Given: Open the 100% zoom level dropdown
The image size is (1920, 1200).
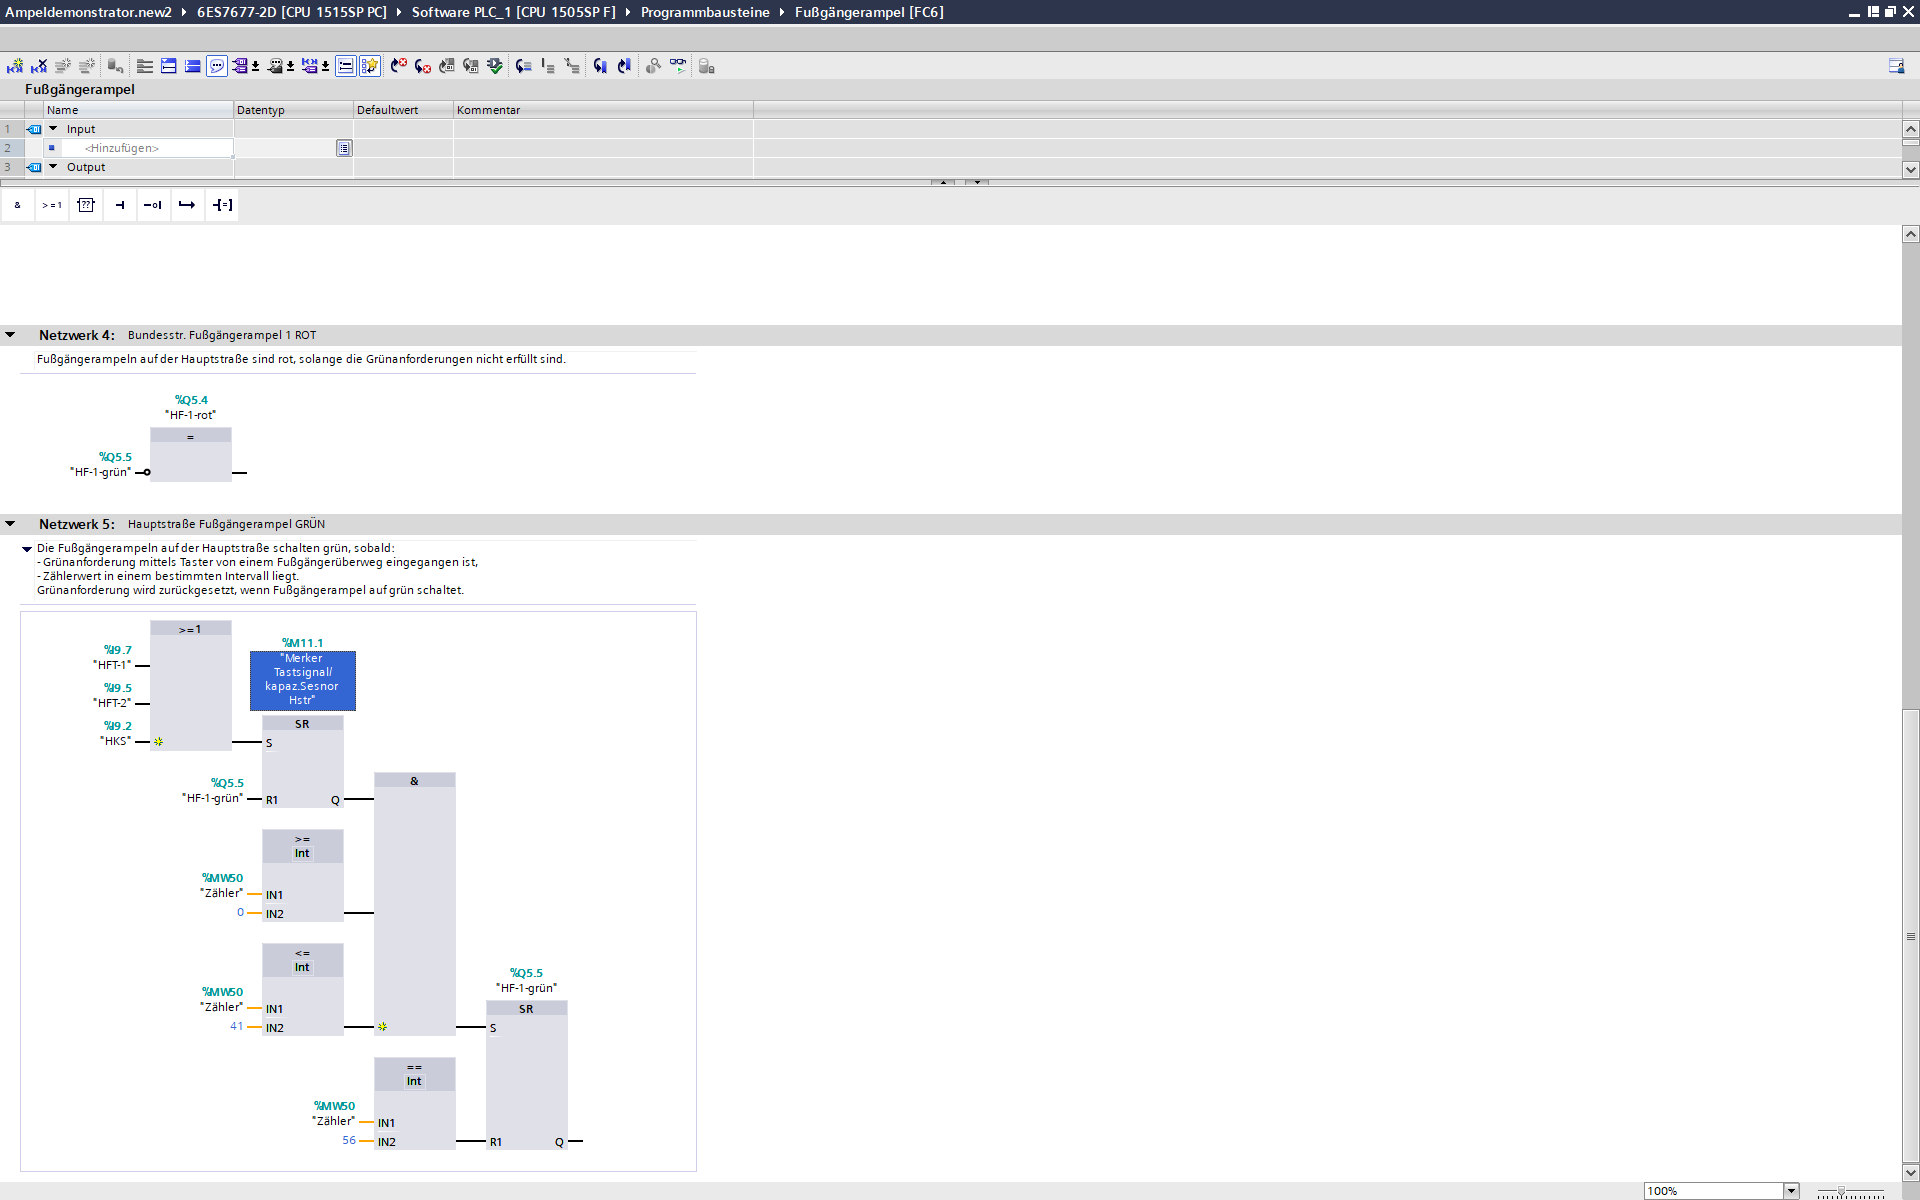Looking at the screenshot, I should (x=1791, y=1191).
